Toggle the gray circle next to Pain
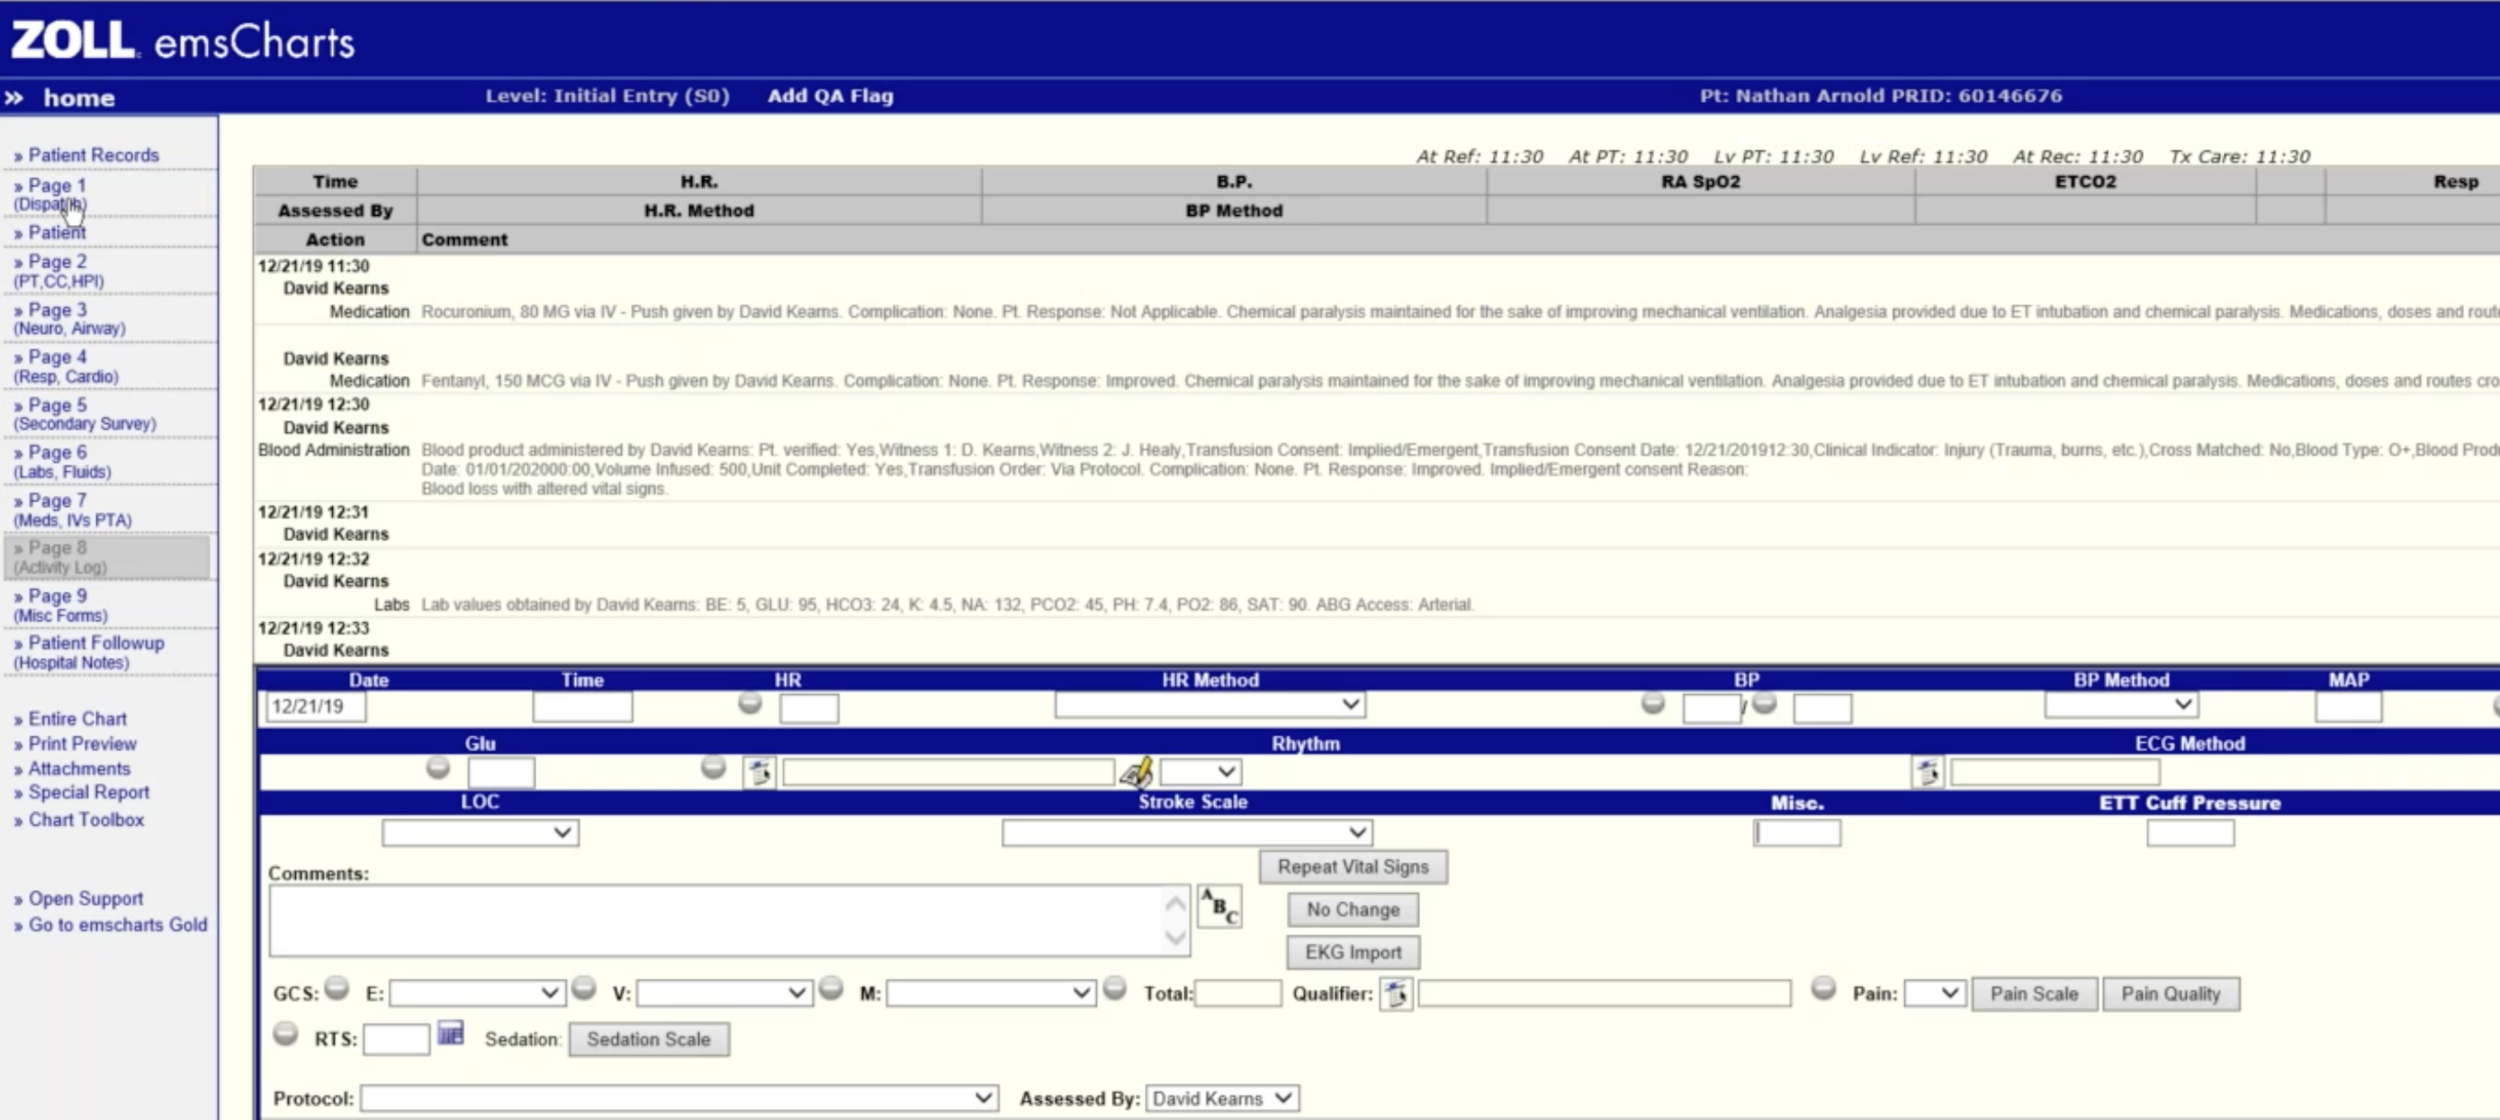This screenshot has height=1120, width=2500. 1822,991
